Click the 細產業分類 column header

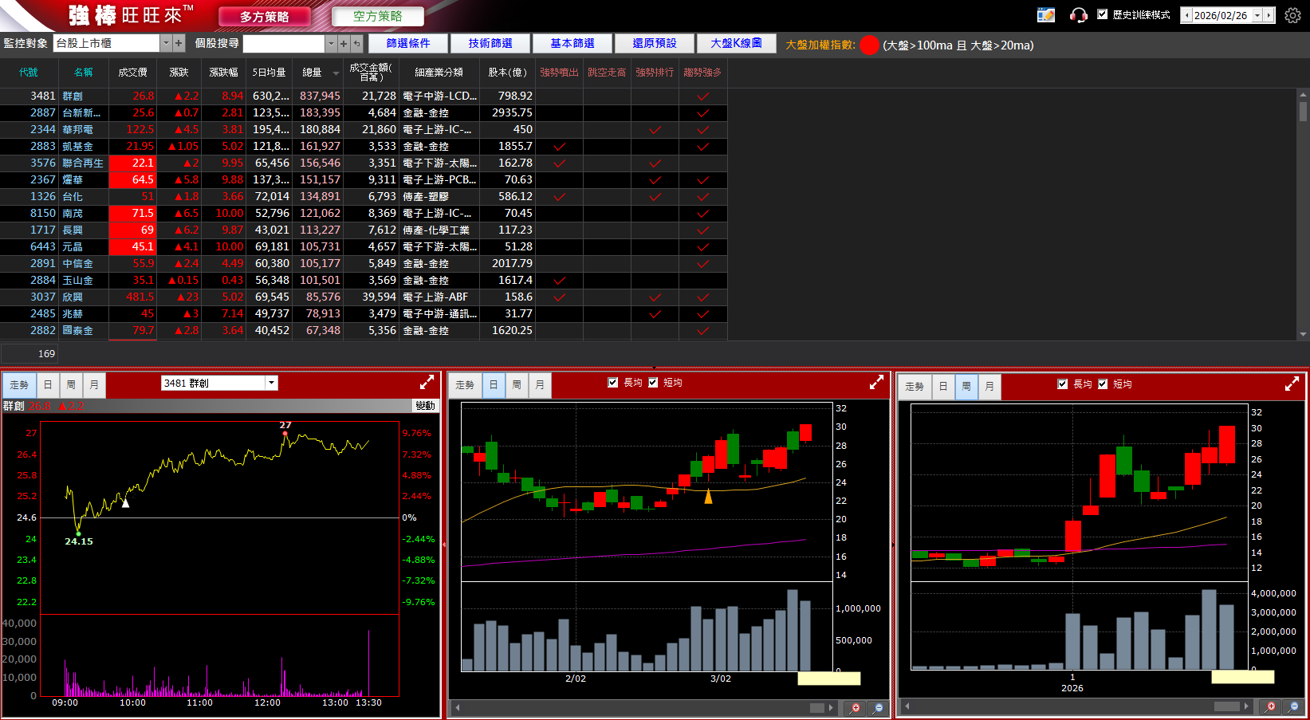click(439, 73)
